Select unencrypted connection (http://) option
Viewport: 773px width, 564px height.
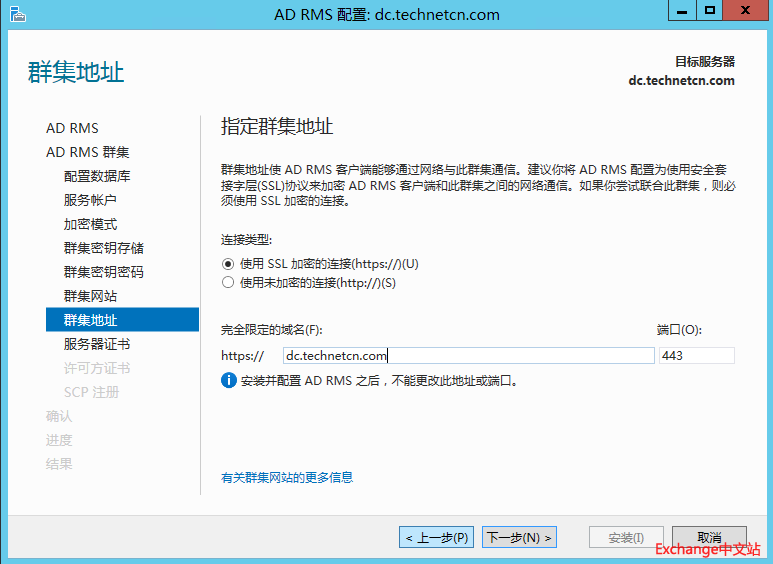tap(228, 283)
